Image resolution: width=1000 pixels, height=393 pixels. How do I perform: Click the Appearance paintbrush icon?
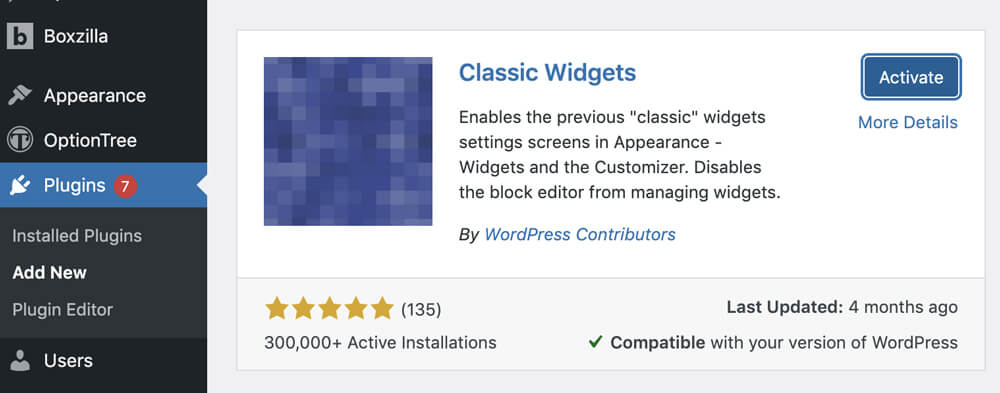pos(20,96)
